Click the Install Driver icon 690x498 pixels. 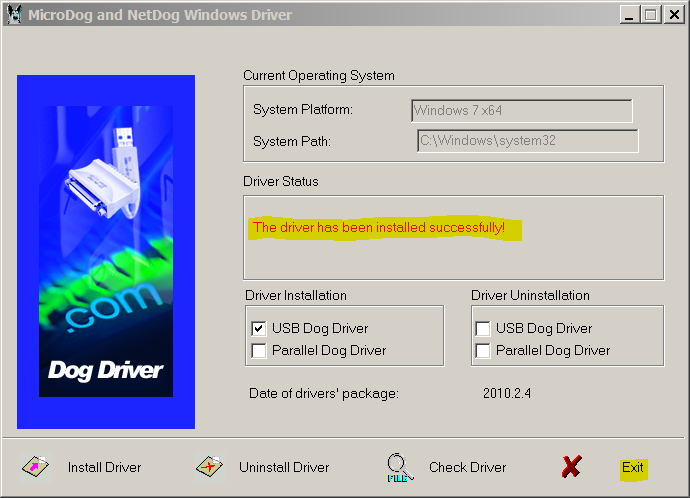click(36, 467)
